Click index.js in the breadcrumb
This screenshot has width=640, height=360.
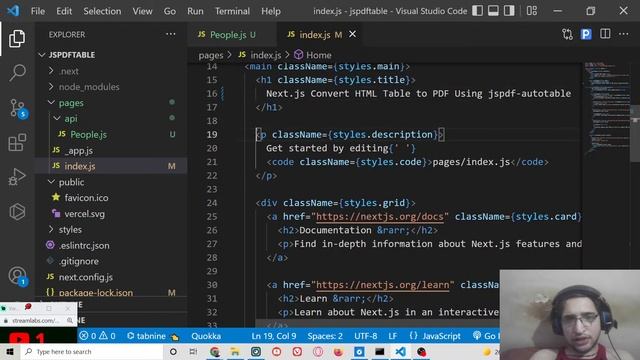click(x=265, y=55)
